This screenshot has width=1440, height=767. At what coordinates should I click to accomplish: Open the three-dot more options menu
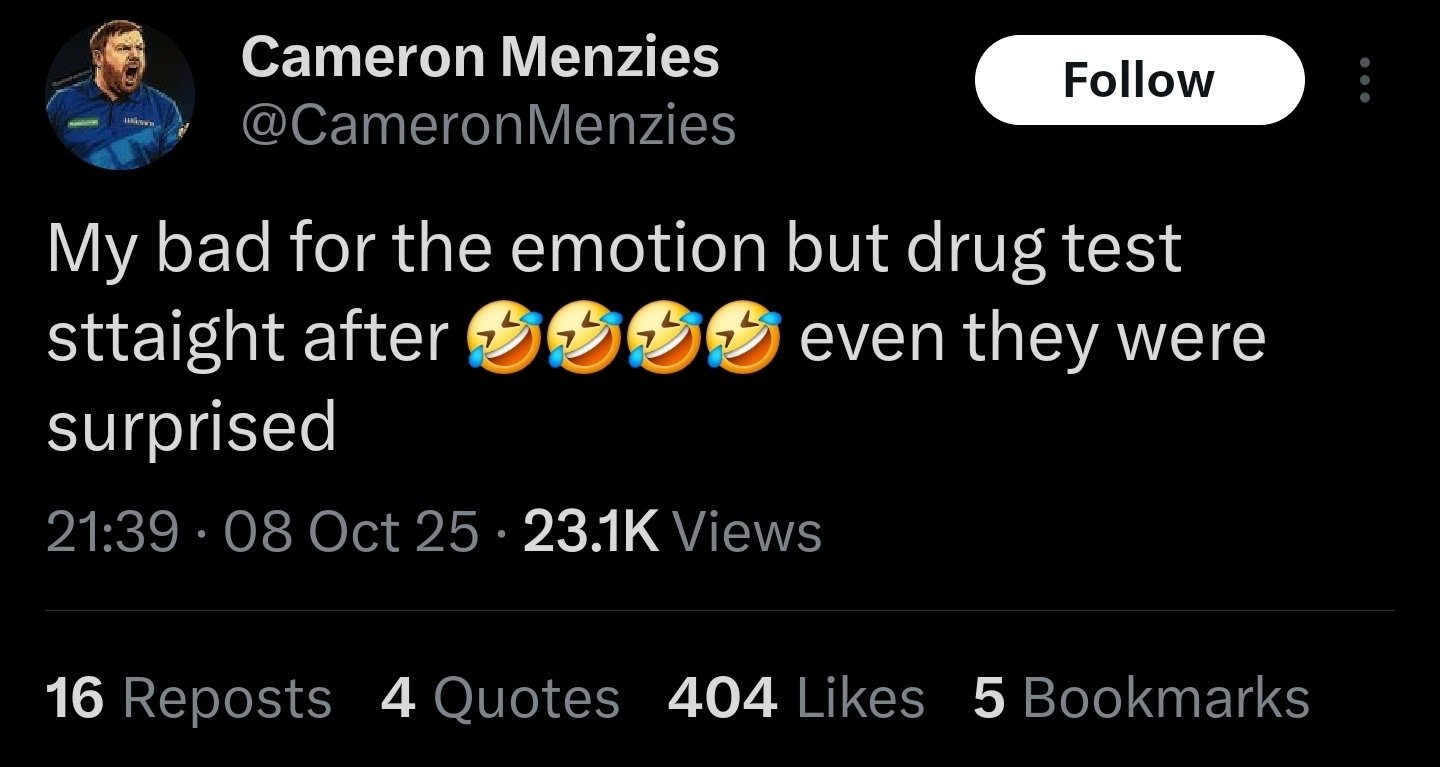point(1364,80)
